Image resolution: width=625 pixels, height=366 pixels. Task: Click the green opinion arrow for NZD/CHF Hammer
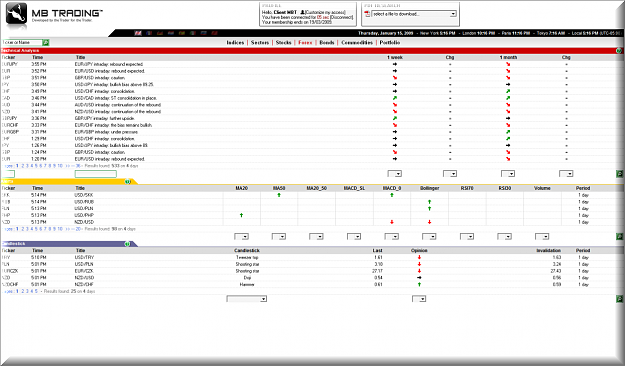point(419,285)
